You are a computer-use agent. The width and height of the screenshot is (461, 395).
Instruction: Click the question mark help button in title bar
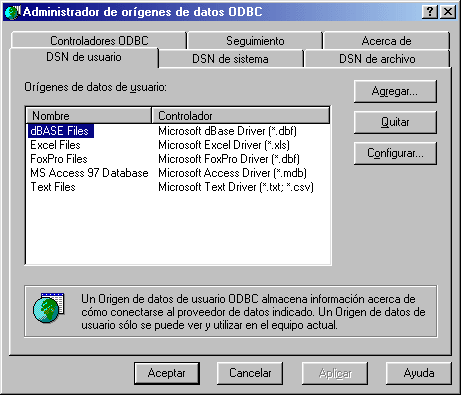(430, 12)
